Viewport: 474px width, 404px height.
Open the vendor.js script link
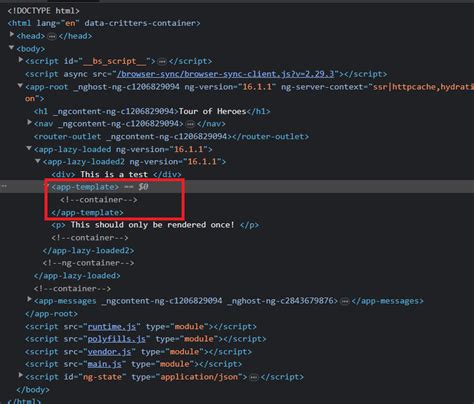coord(109,352)
